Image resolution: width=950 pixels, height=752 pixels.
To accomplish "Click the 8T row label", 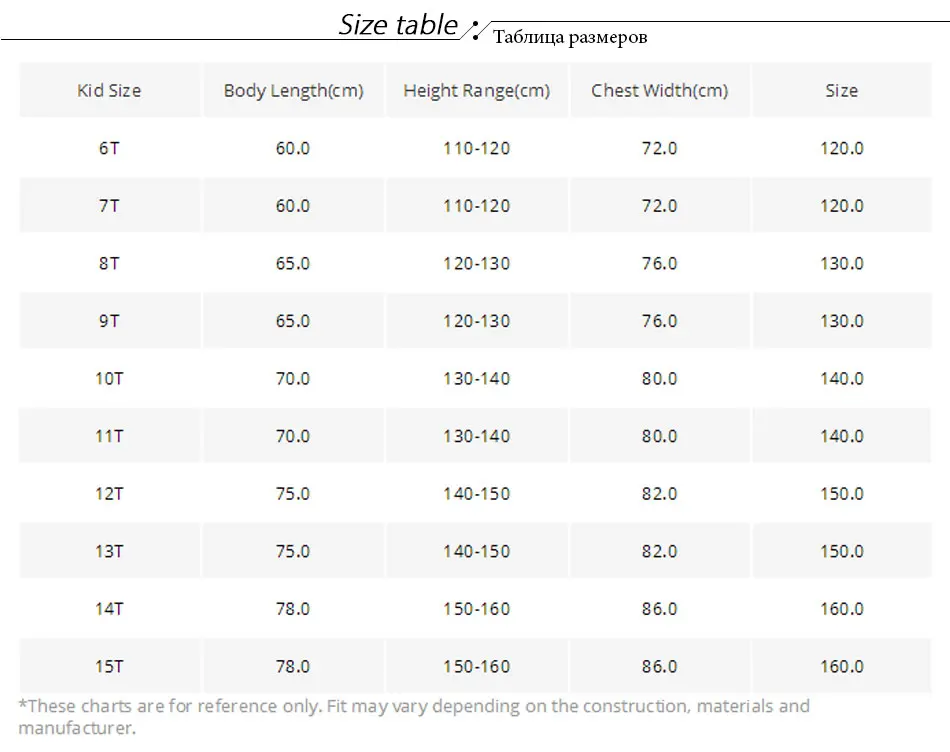I will tap(109, 263).
